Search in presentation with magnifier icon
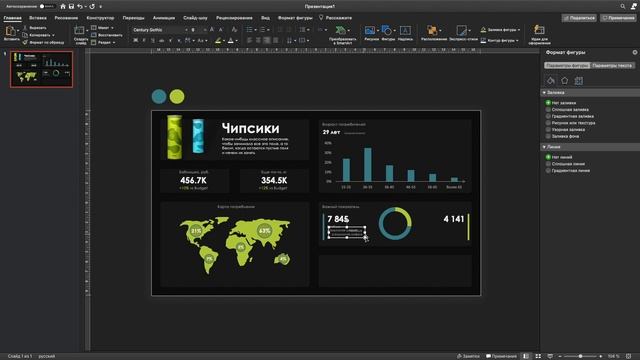Screen dimensions: 640x360 point(622,7)
